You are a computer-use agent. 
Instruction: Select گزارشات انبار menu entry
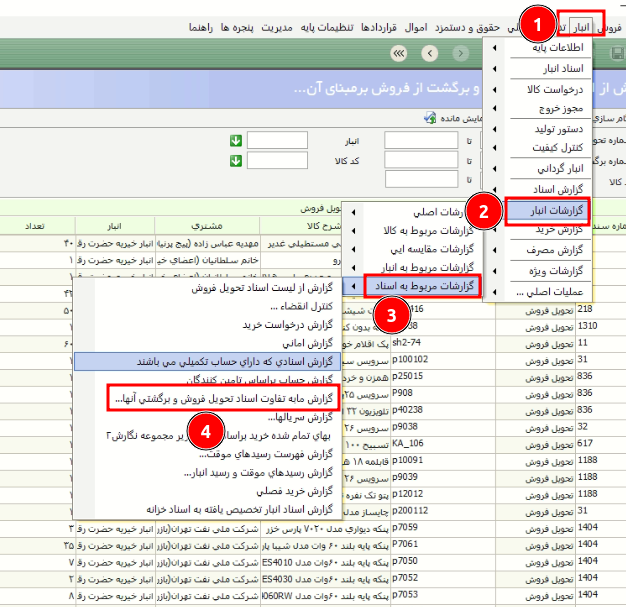pos(547,210)
